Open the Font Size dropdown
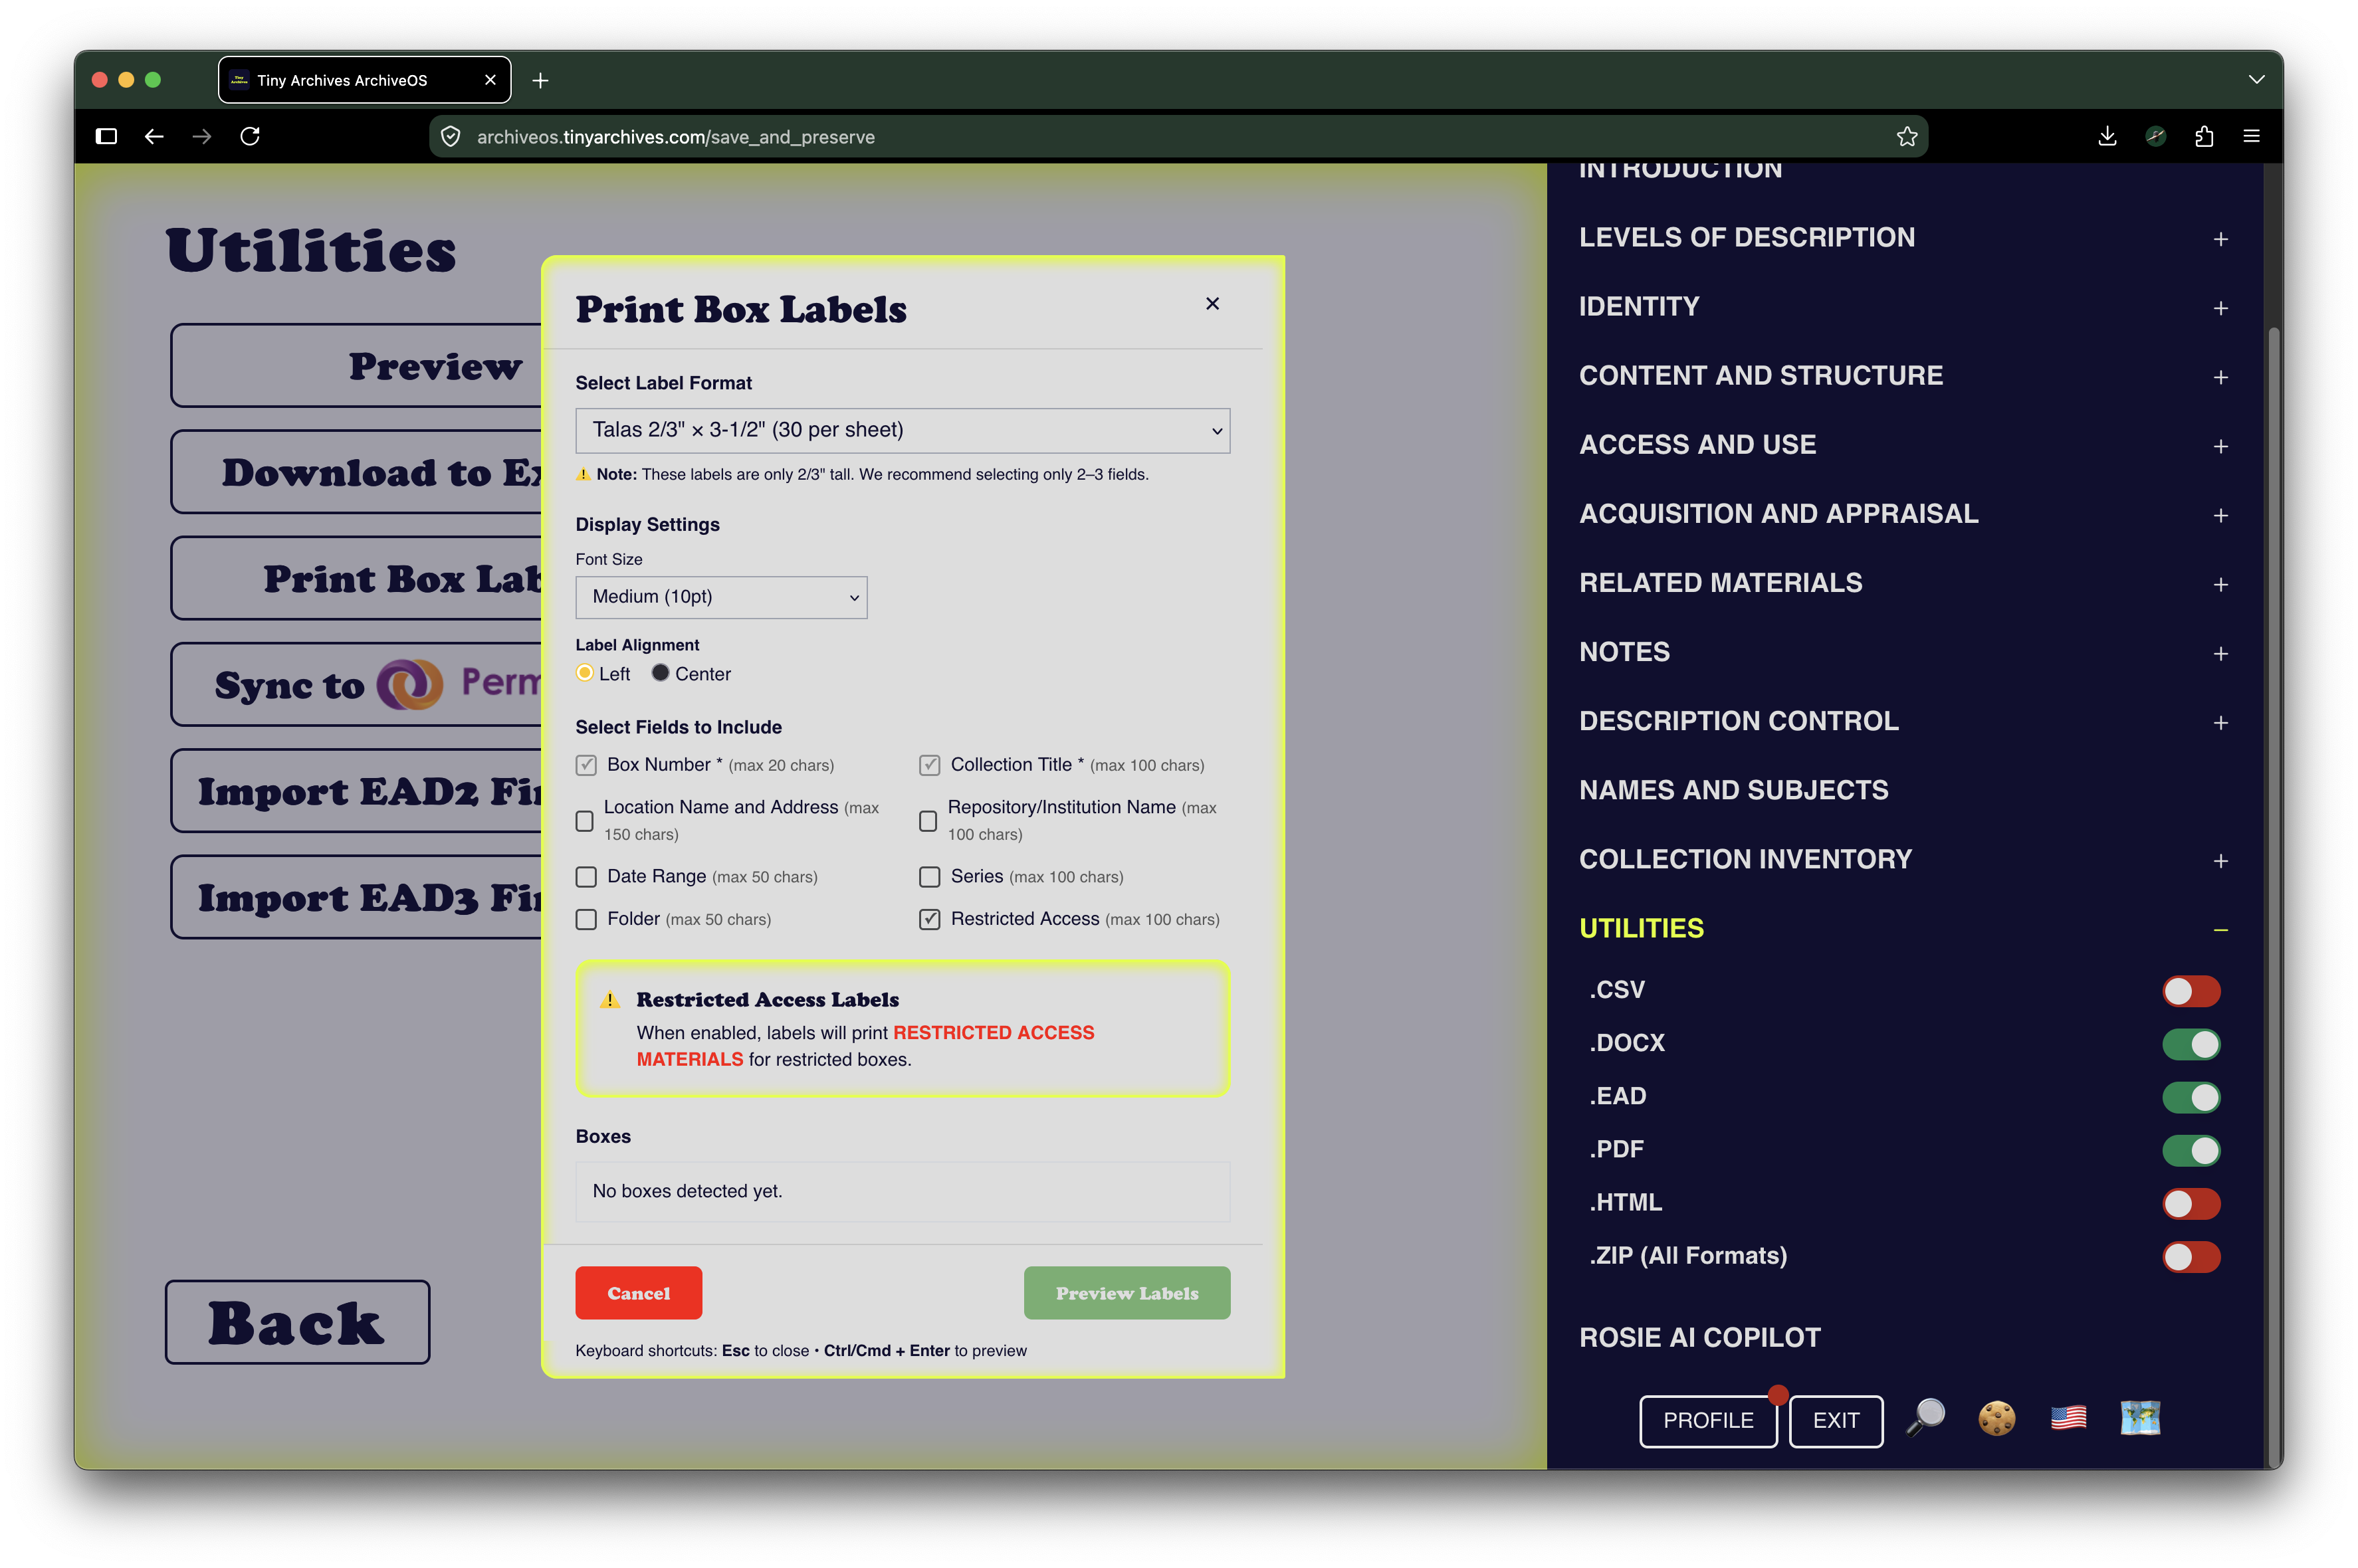Image resolution: width=2358 pixels, height=1568 pixels. tap(721, 597)
